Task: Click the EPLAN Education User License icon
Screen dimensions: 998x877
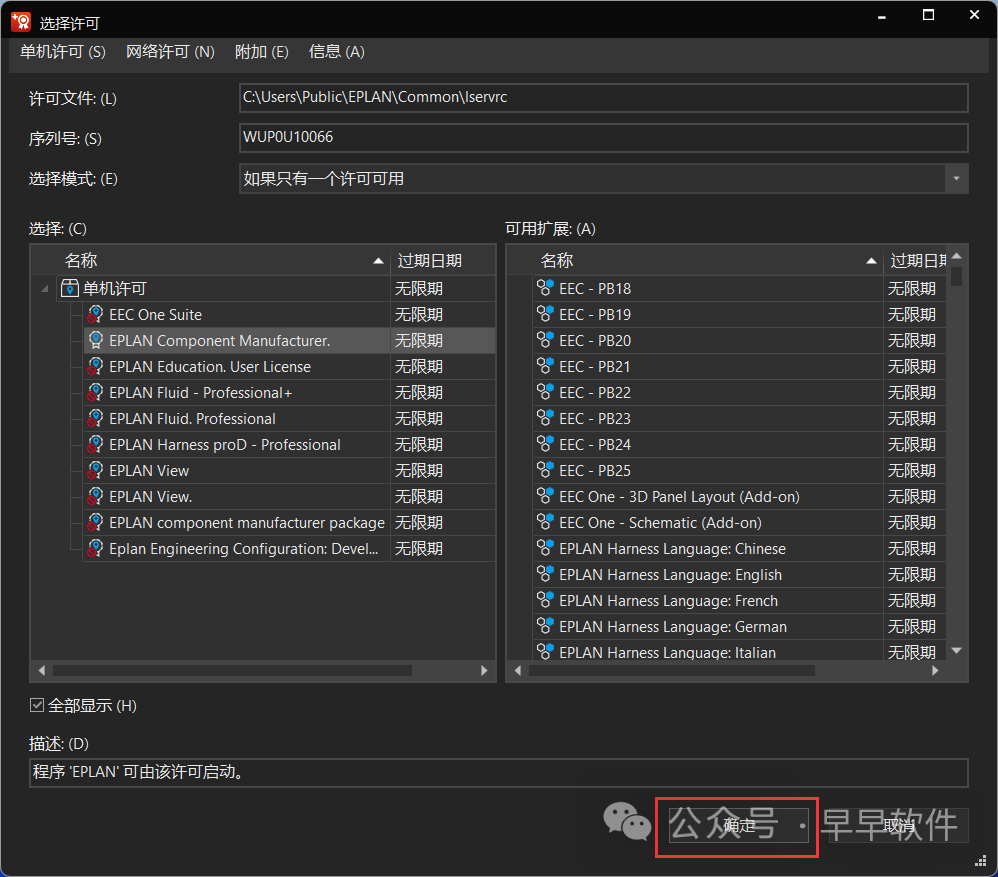Action: pyautogui.click(x=96, y=367)
